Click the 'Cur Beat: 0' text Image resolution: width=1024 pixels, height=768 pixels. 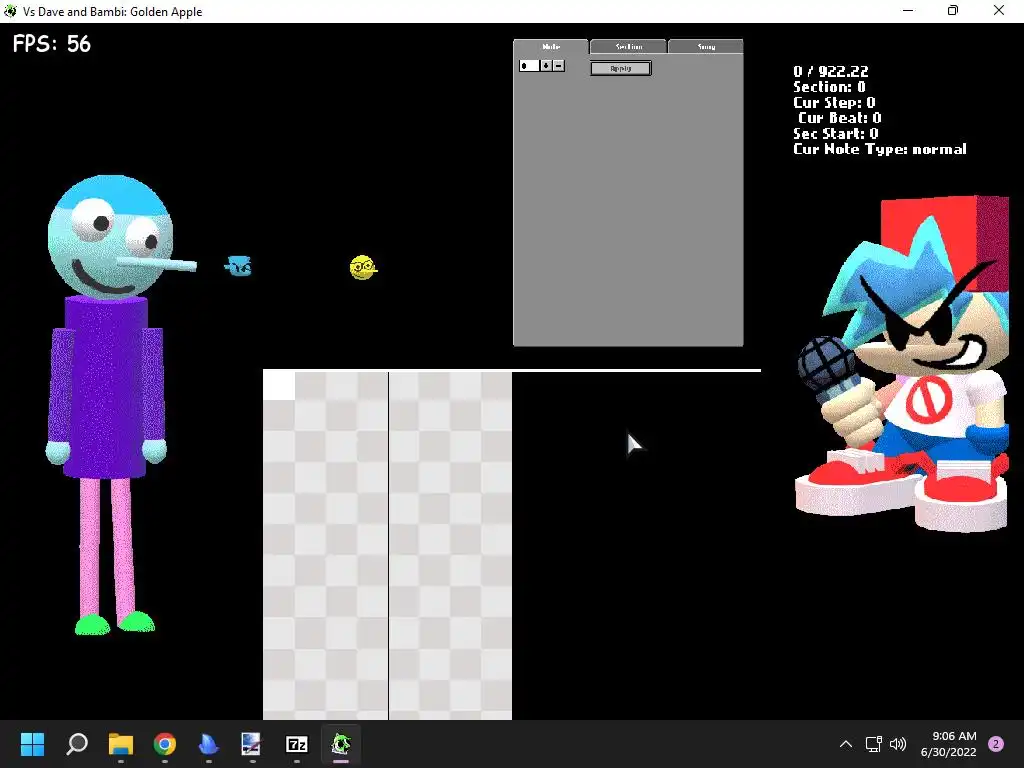pos(839,118)
